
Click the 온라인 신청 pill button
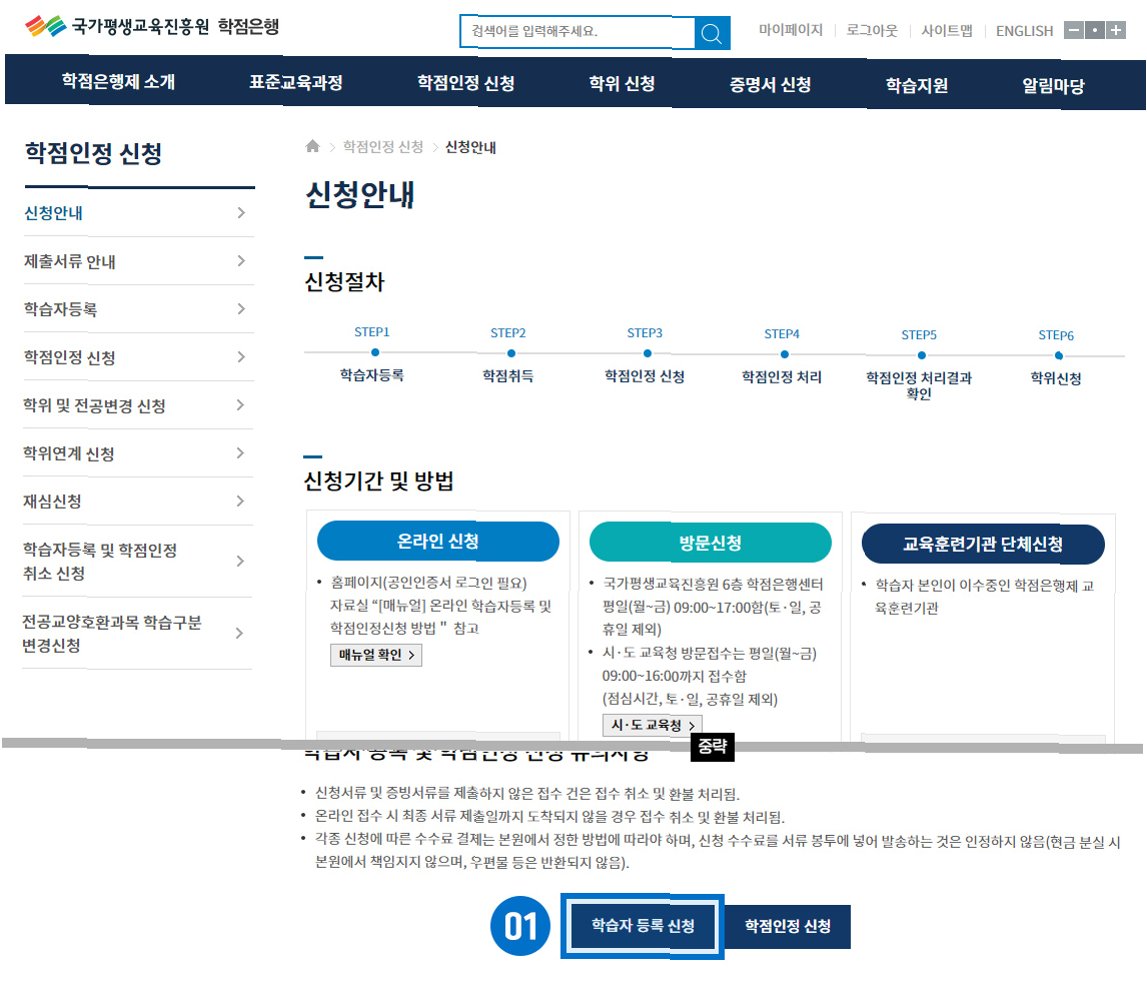[x=438, y=541]
